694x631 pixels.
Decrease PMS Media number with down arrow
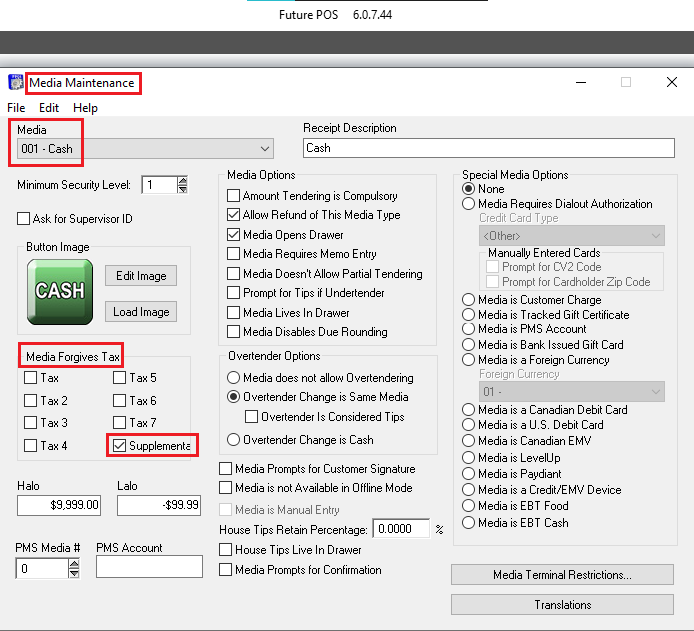point(74,573)
